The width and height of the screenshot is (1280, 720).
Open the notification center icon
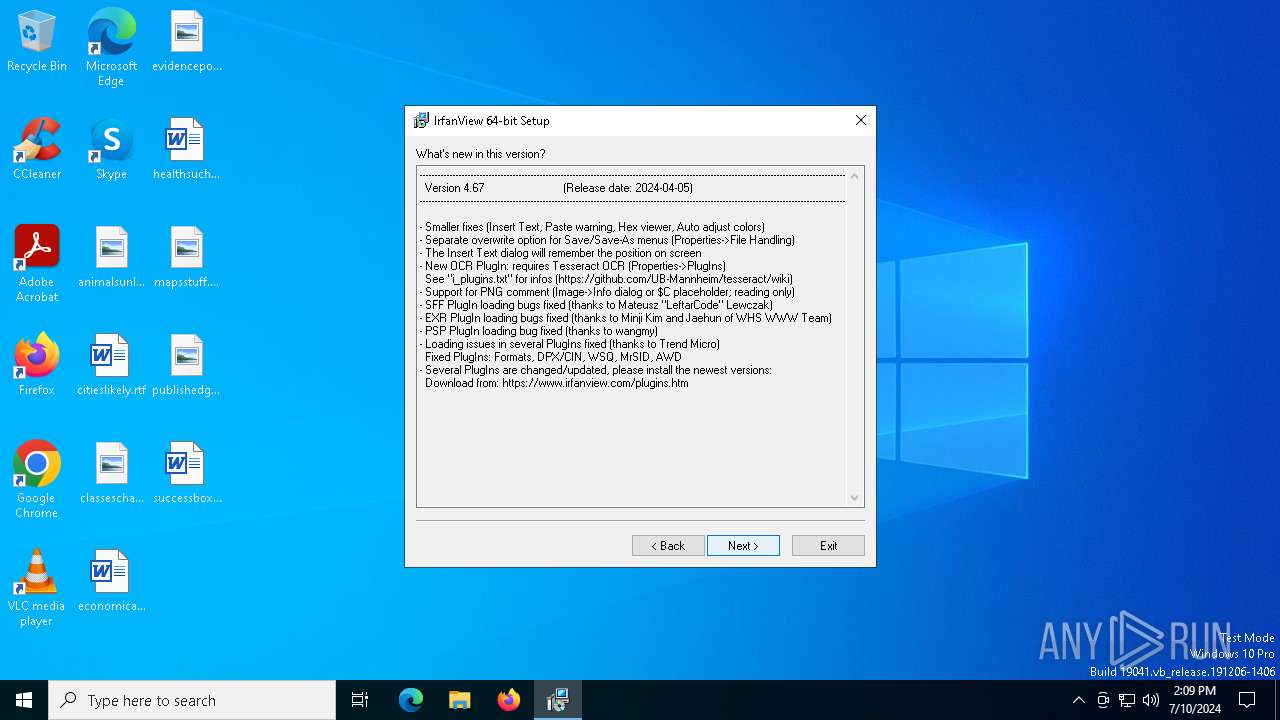pos(1247,700)
